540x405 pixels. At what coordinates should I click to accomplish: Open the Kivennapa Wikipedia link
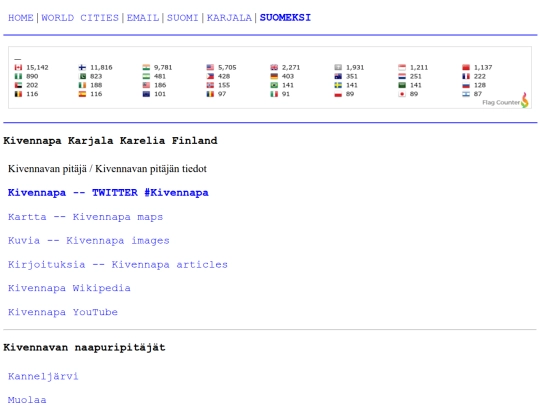(x=69, y=288)
